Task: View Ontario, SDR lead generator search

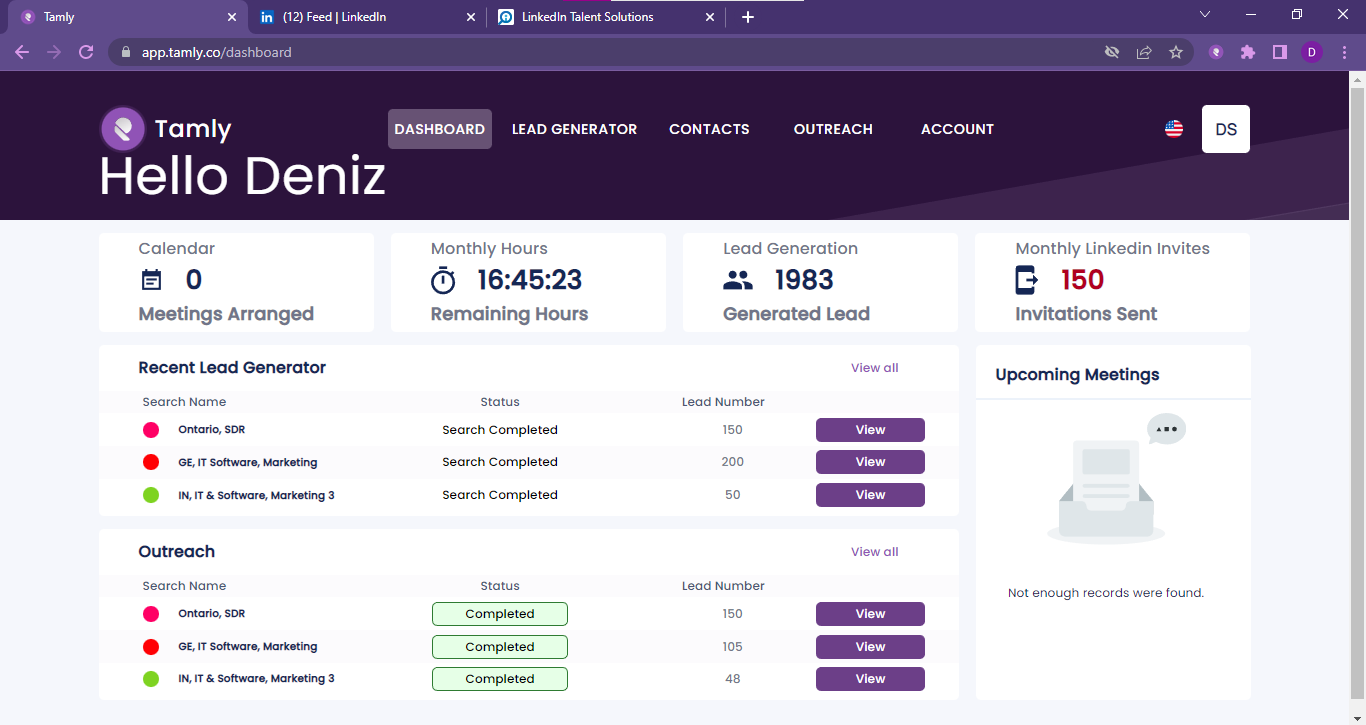Action: [870, 430]
